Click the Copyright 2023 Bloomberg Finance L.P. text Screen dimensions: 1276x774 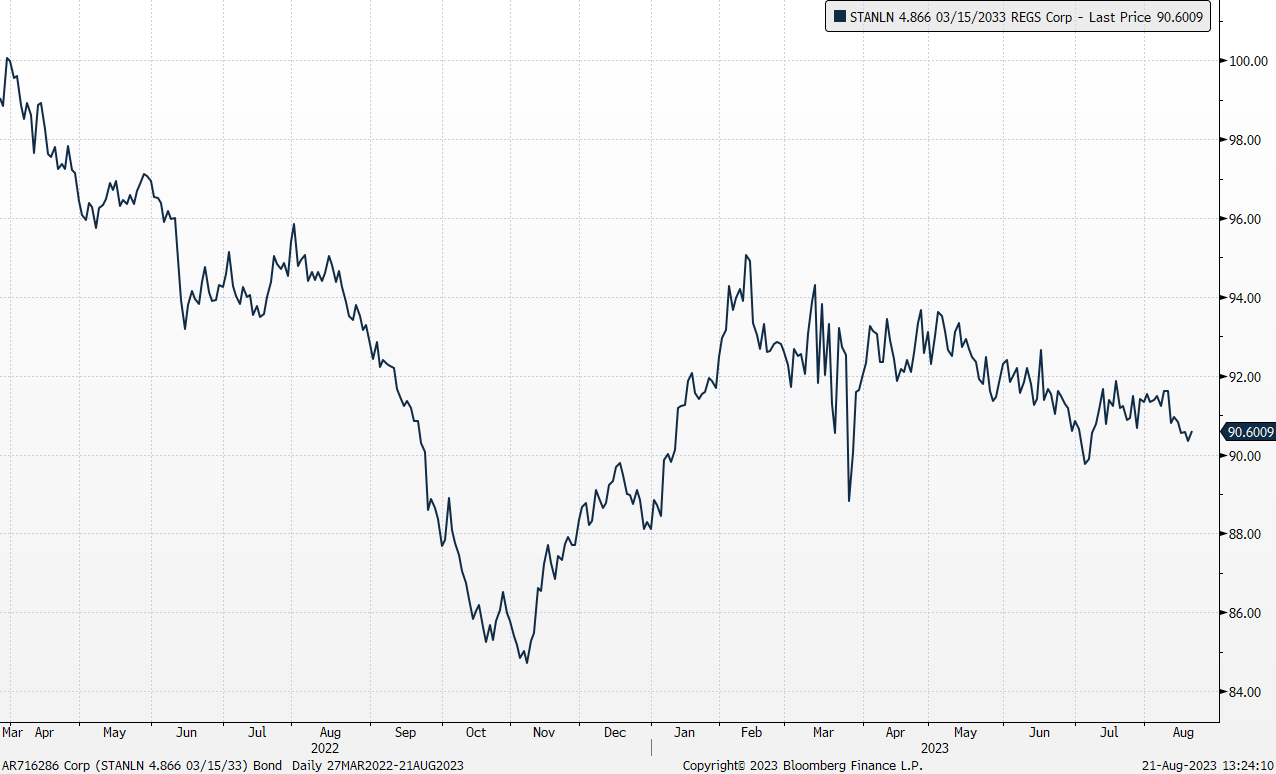803,765
